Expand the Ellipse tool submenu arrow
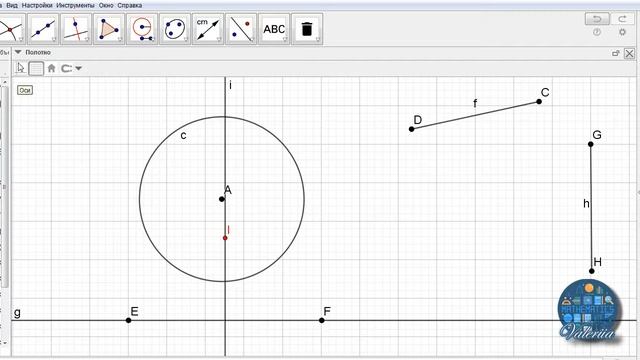The image size is (640, 360). [187, 39]
